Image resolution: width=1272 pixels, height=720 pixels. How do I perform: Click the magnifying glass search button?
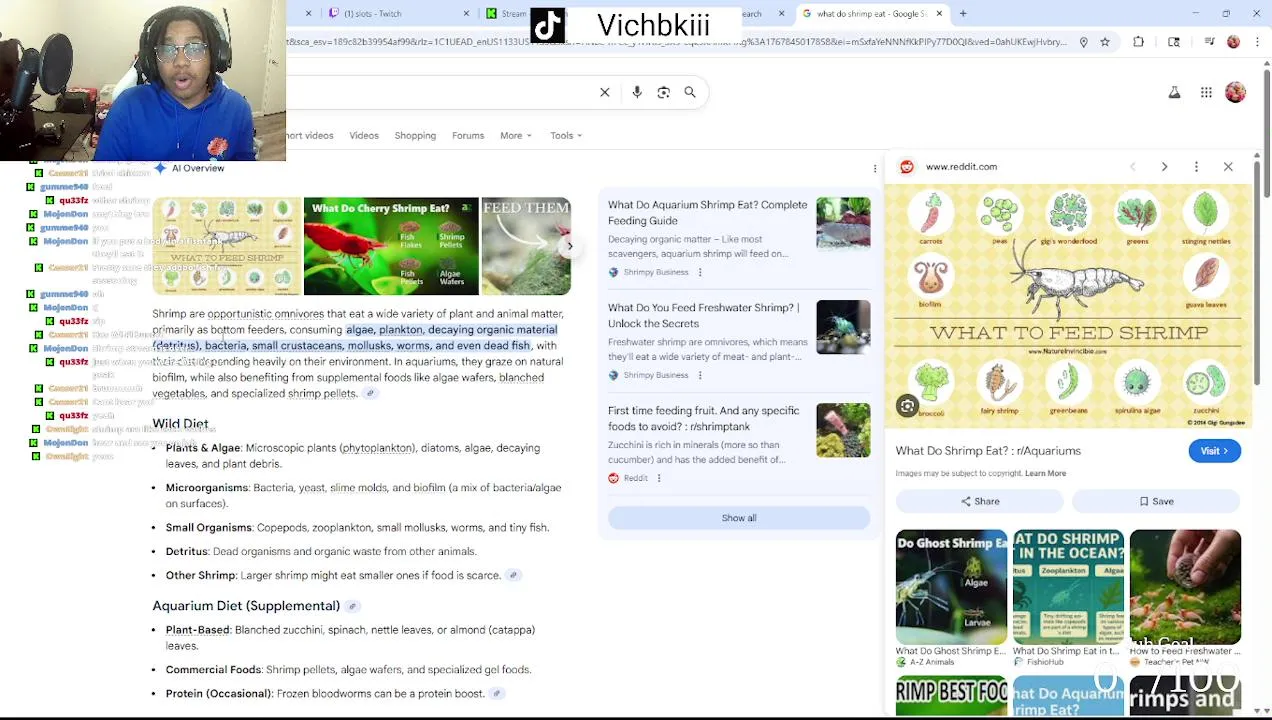(x=690, y=92)
